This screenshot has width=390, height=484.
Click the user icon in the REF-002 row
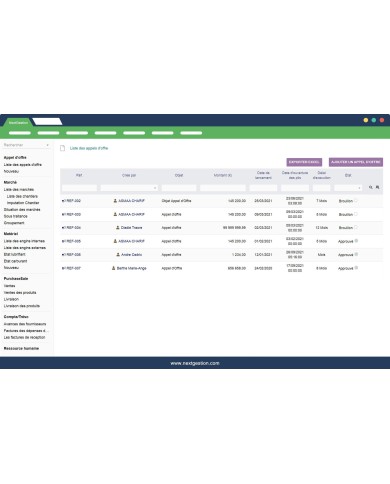[x=115, y=201]
